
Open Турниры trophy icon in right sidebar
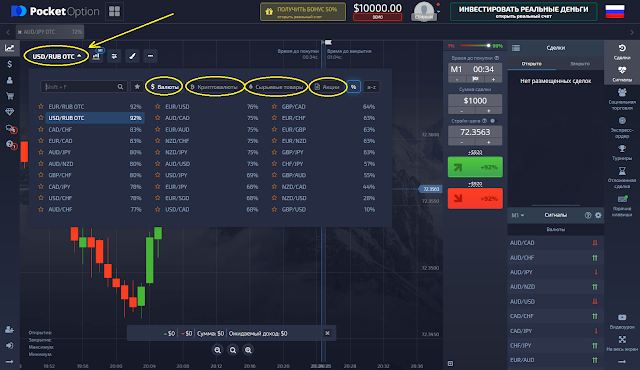tap(622, 153)
